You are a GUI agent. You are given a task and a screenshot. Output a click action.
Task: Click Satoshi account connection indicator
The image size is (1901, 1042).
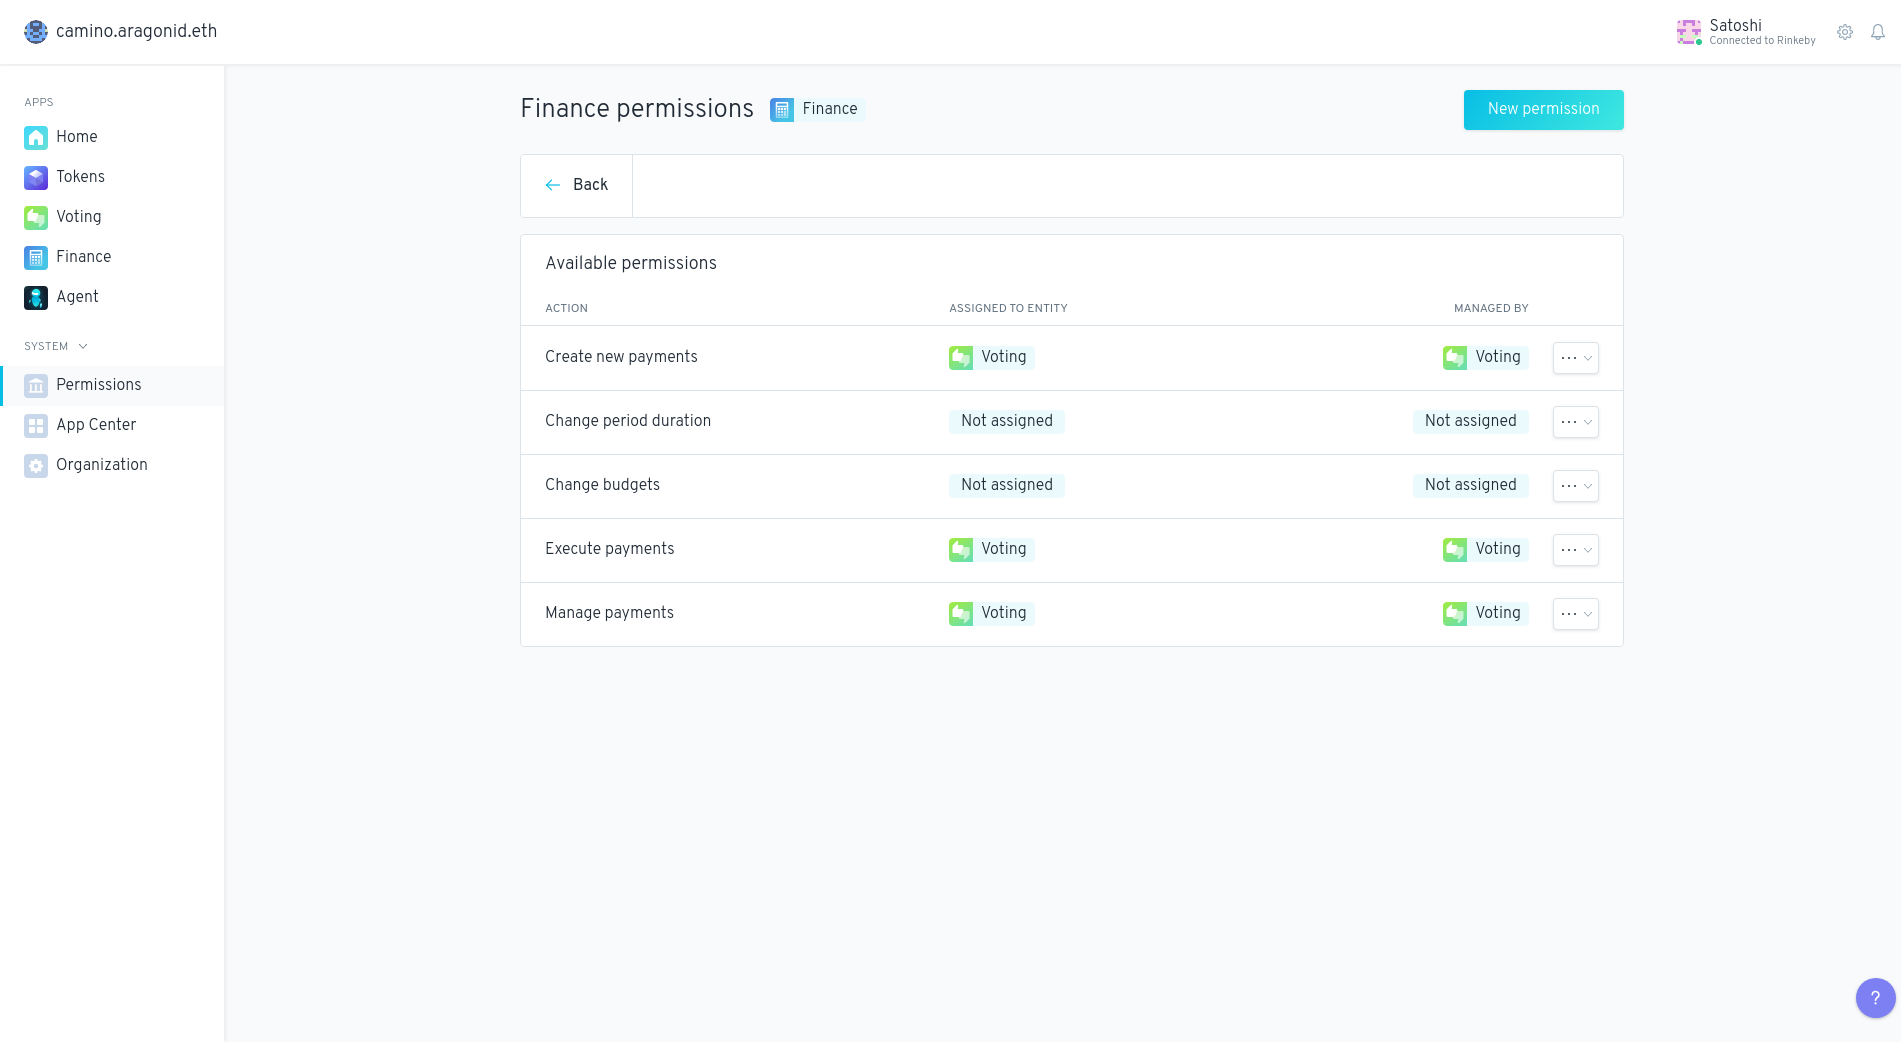pos(1745,32)
